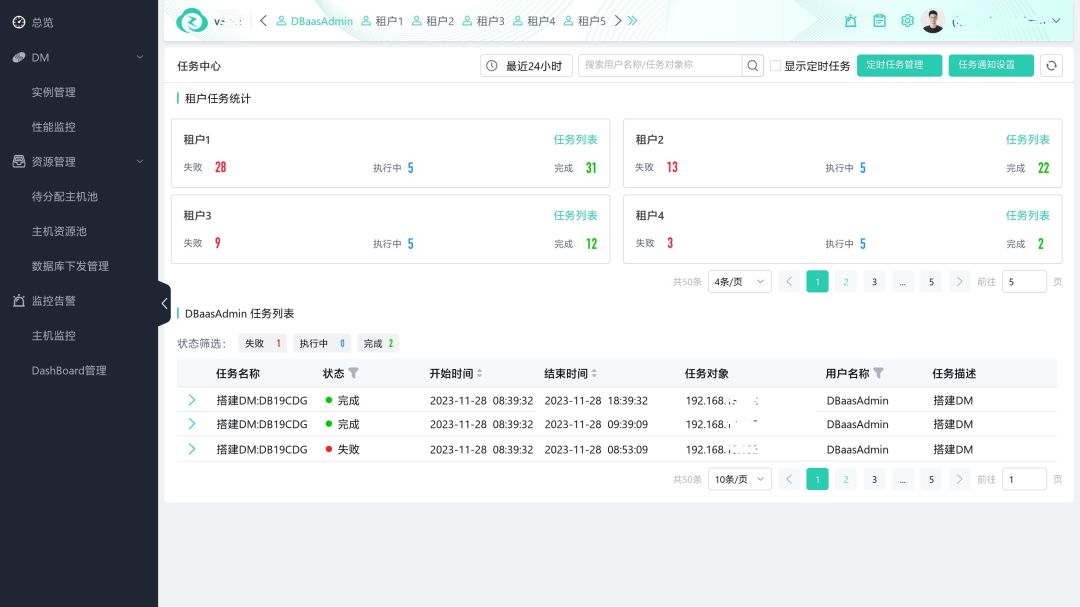Image resolution: width=1080 pixels, height=607 pixels.
Task: Switch to the 租户1 tab
Action: point(382,21)
